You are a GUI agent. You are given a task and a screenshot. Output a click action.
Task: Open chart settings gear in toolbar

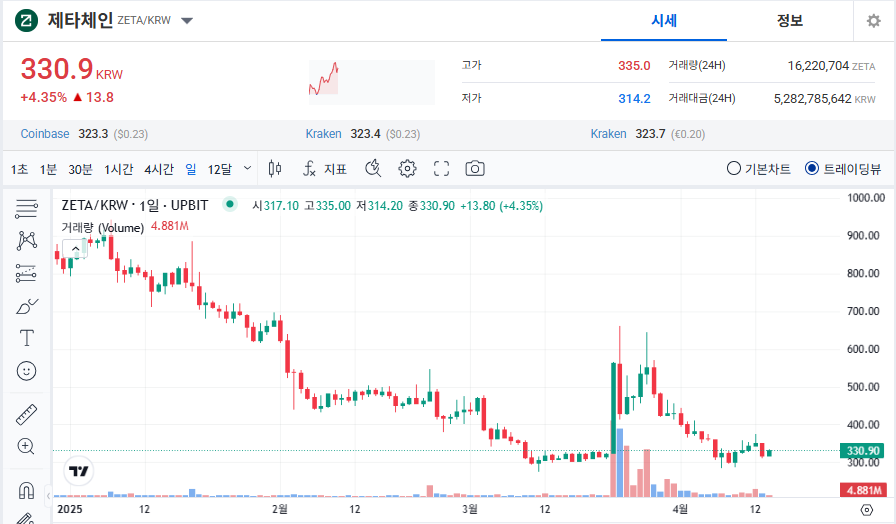(x=407, y=169)
